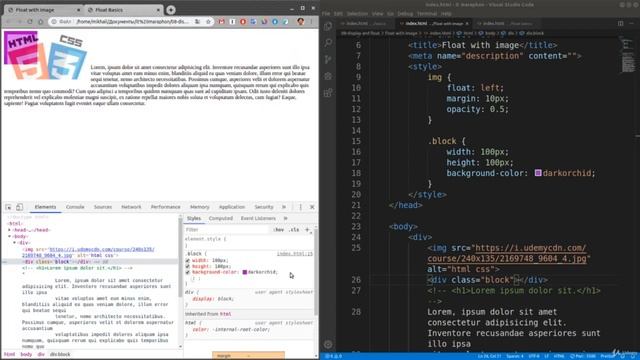Click the red Opera-like extension icon
Screen dimensions: 640x360
click(243, 22)
